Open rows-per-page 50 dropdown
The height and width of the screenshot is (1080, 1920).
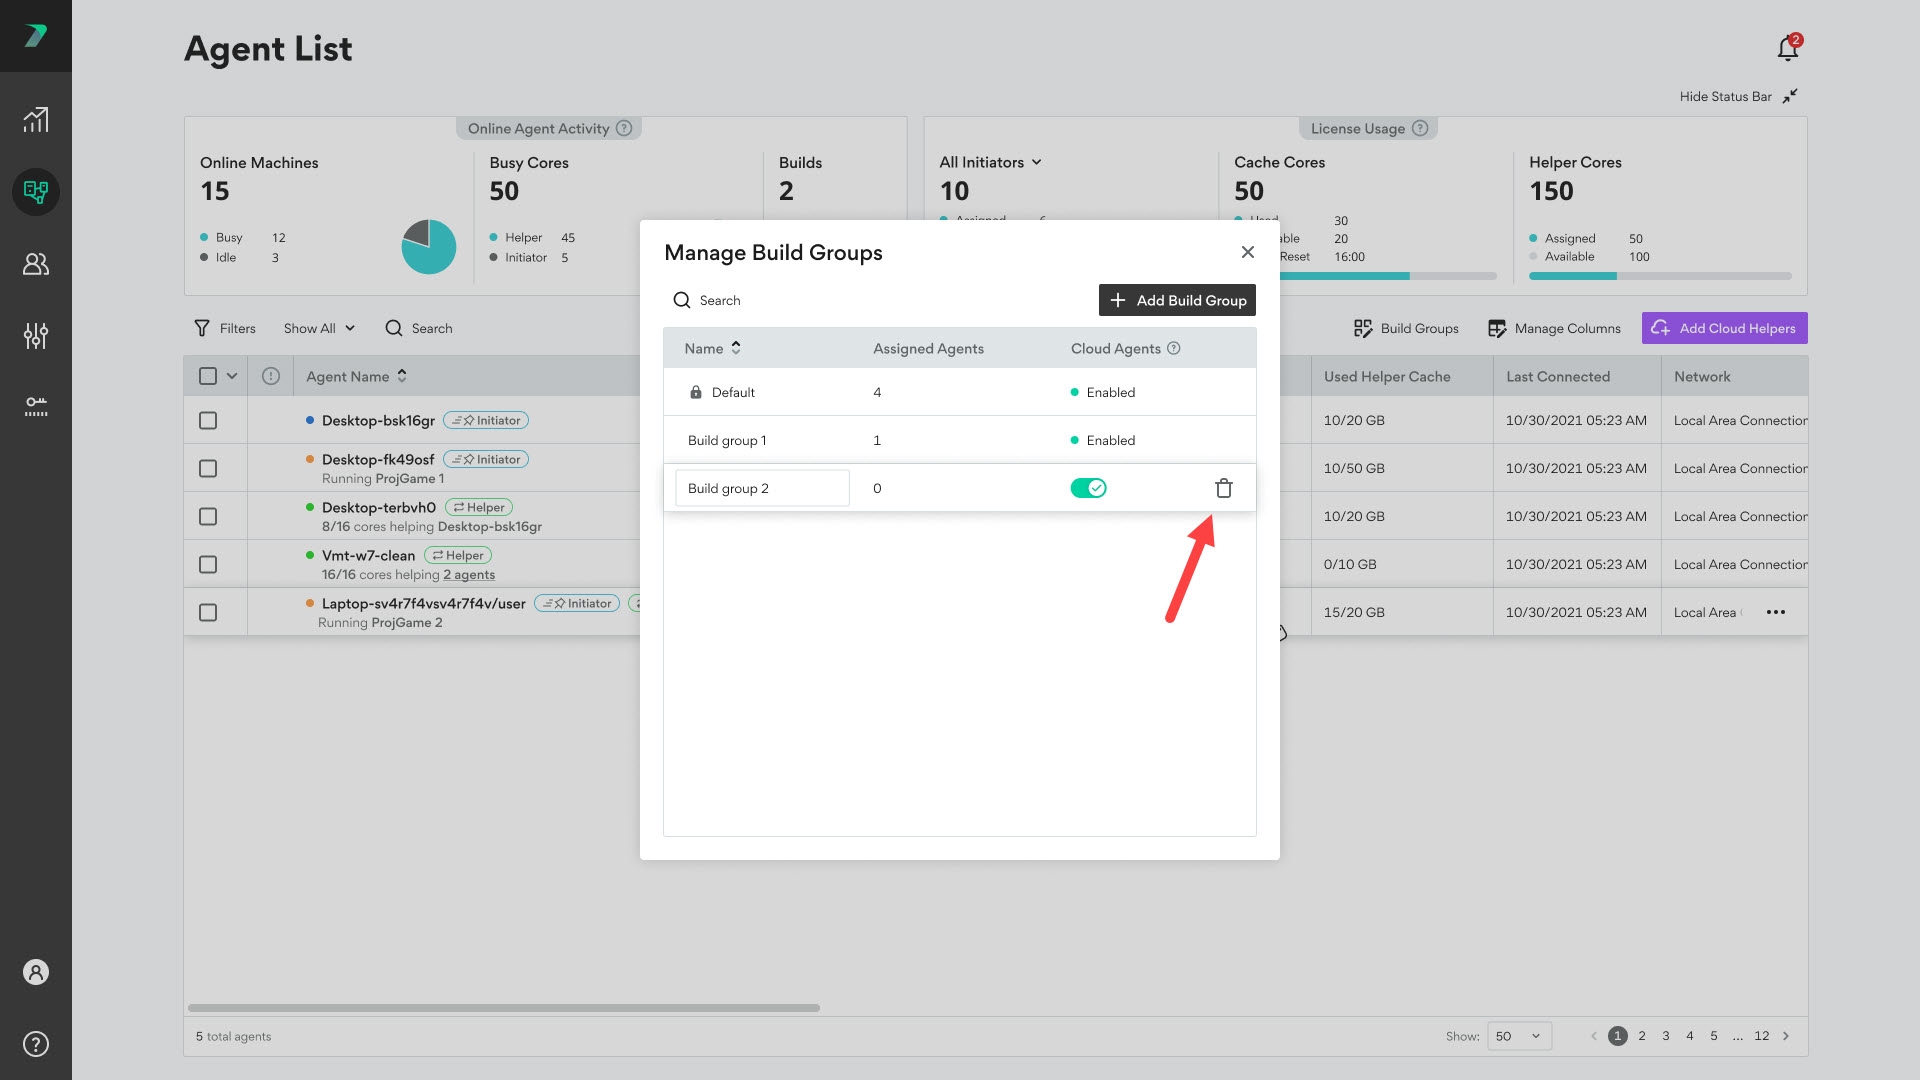[1519, 1036]
